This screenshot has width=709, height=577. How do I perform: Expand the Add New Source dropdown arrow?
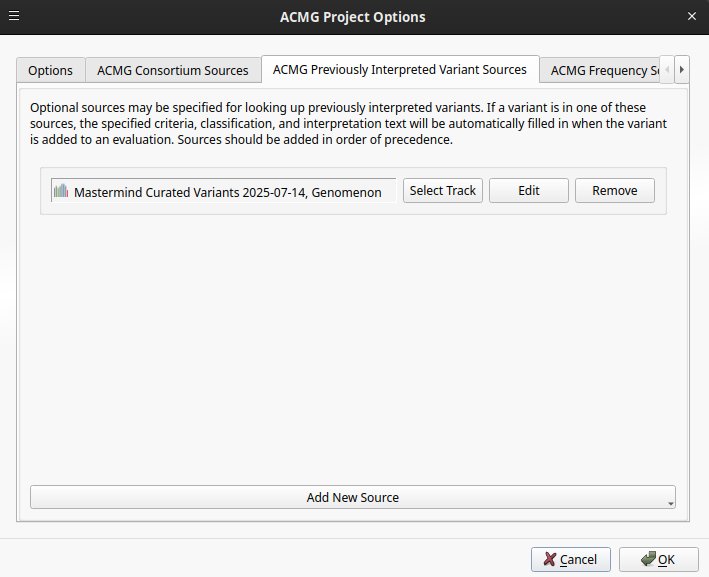click(x=671, y=502)
